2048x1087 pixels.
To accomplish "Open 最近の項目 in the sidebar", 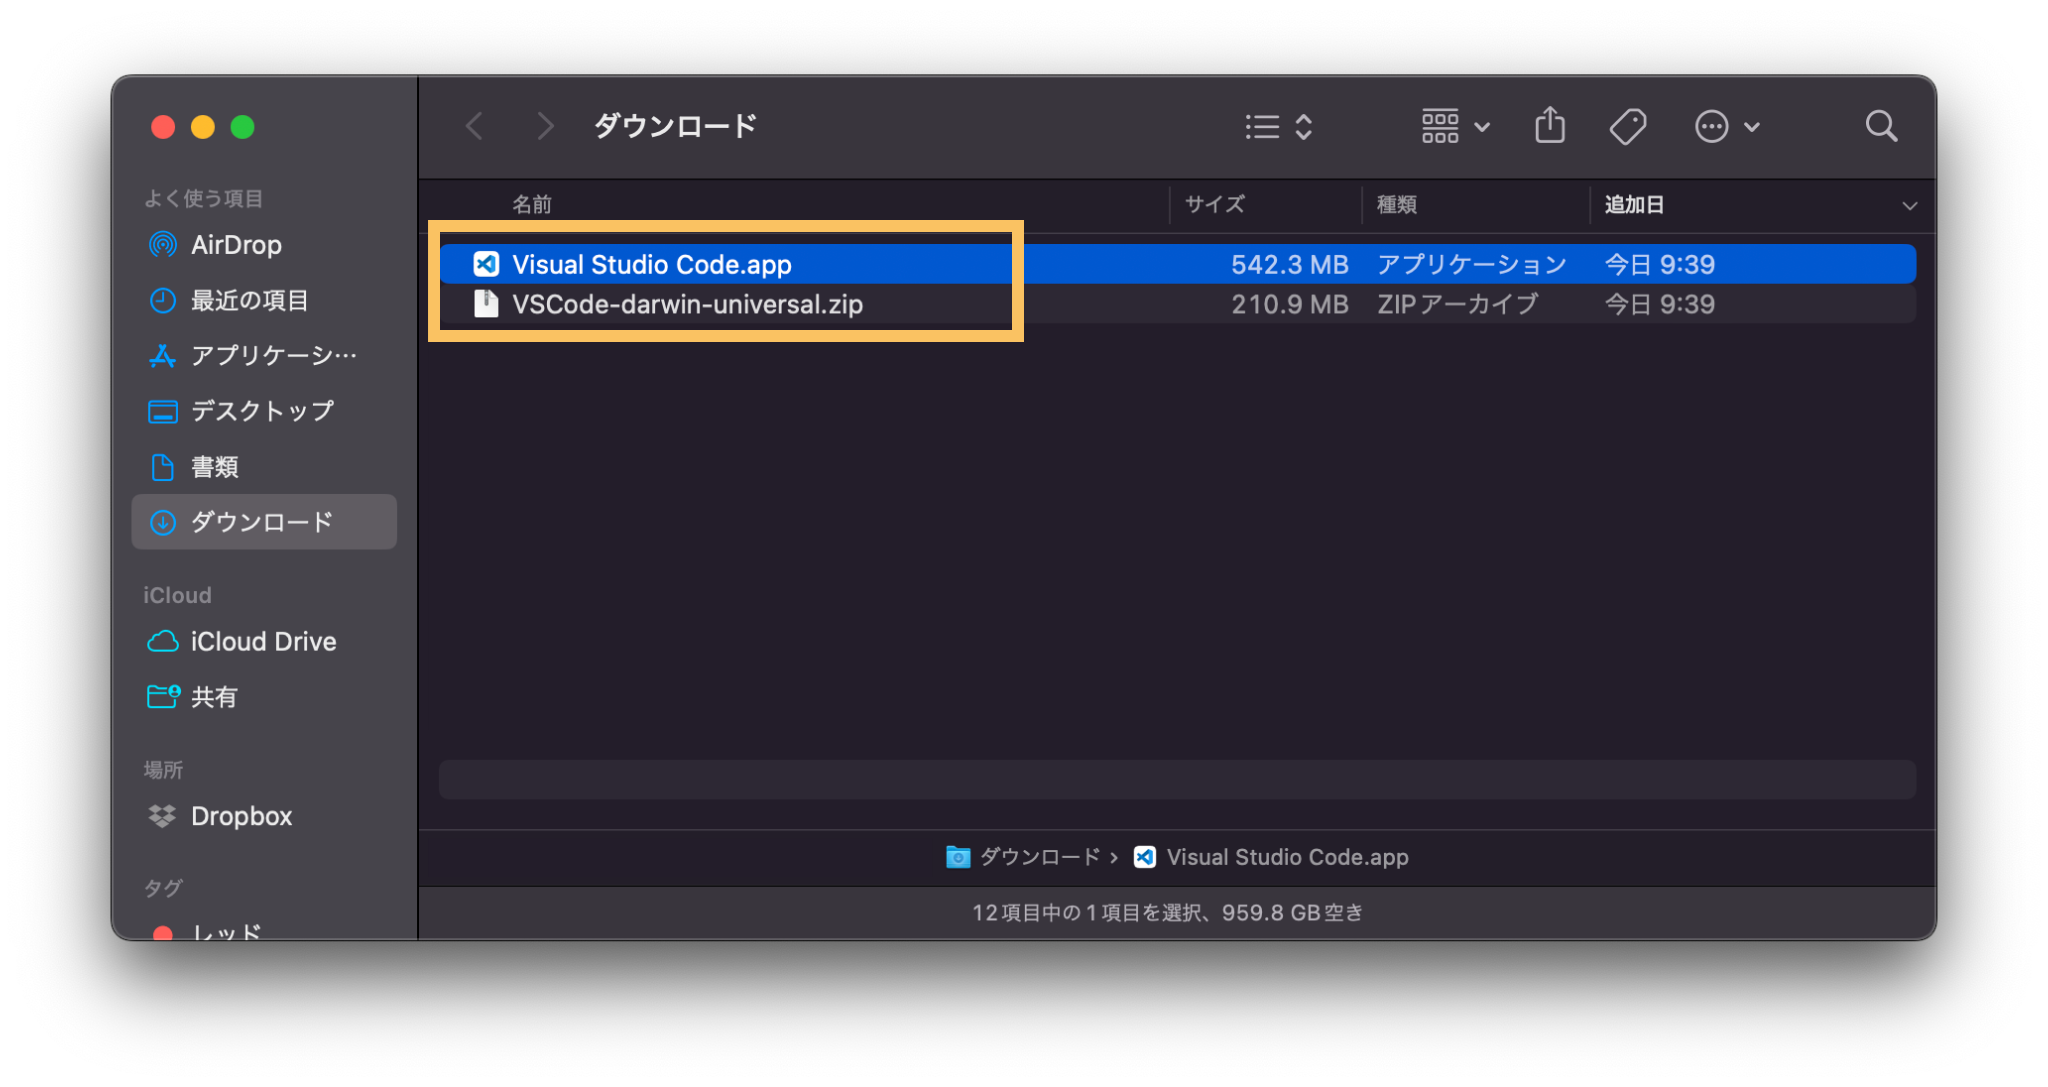I will tap(249, 301).
